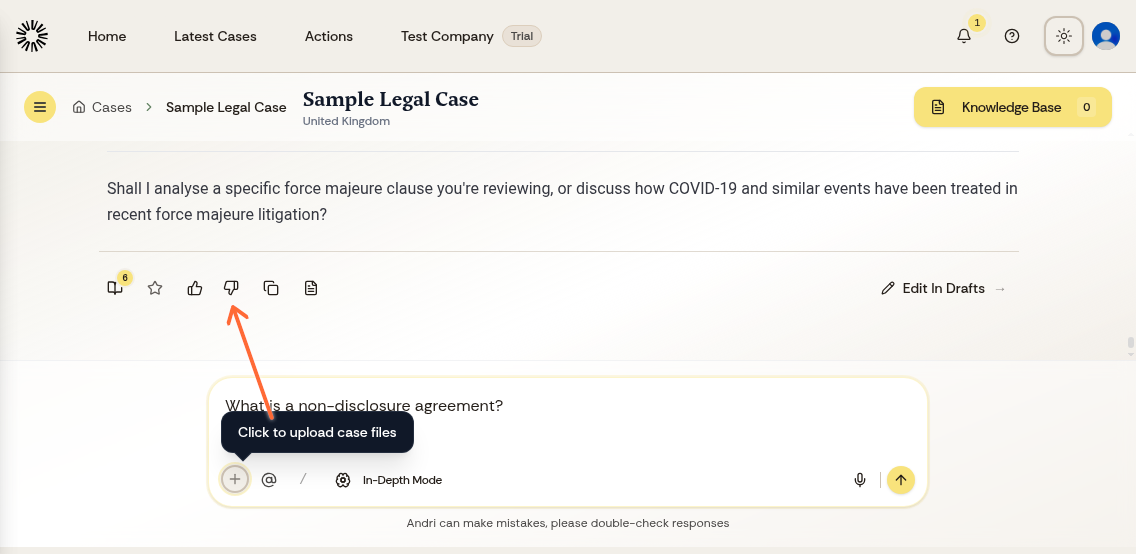Screen dimensions: 1136x554
Task: Give the response a thumbs down
Action: (x=232, y=288)
